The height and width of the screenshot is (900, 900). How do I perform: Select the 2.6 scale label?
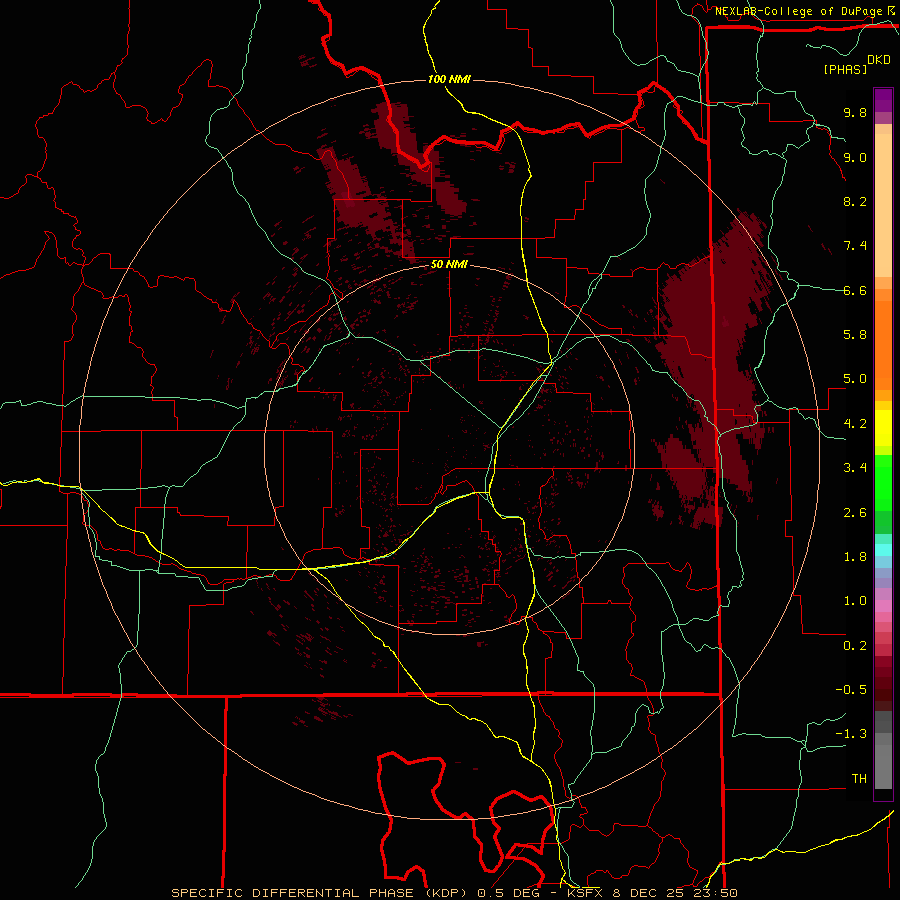pyautogui.click(x=855, y=513)
